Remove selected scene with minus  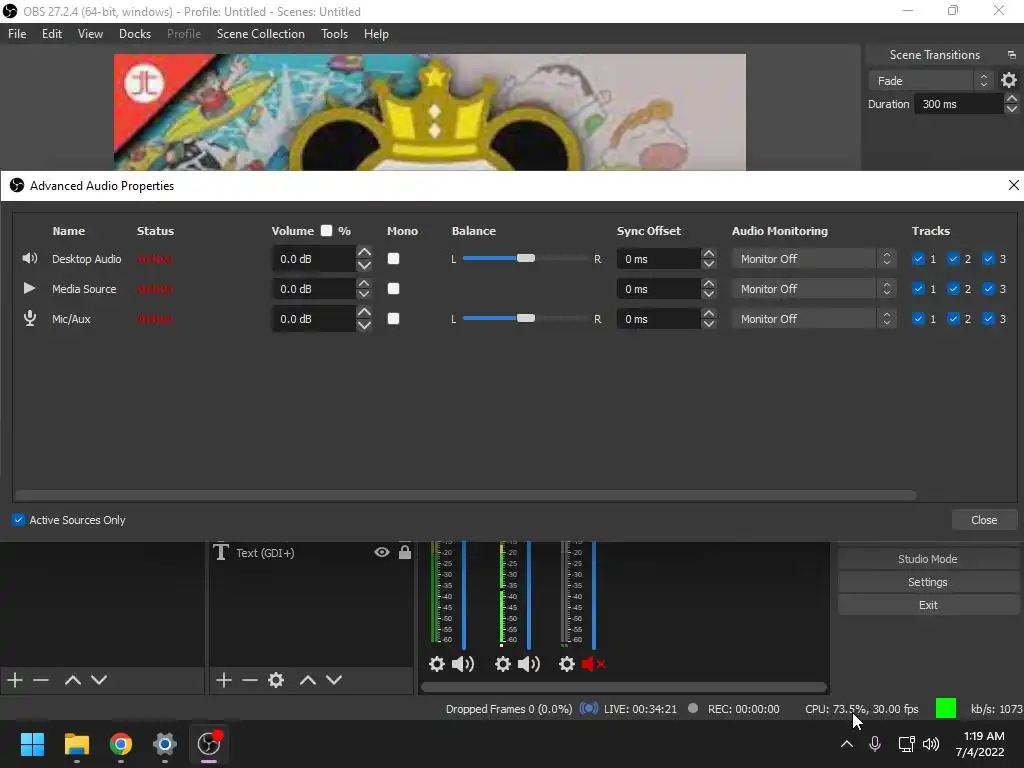[x=41, y=680]
